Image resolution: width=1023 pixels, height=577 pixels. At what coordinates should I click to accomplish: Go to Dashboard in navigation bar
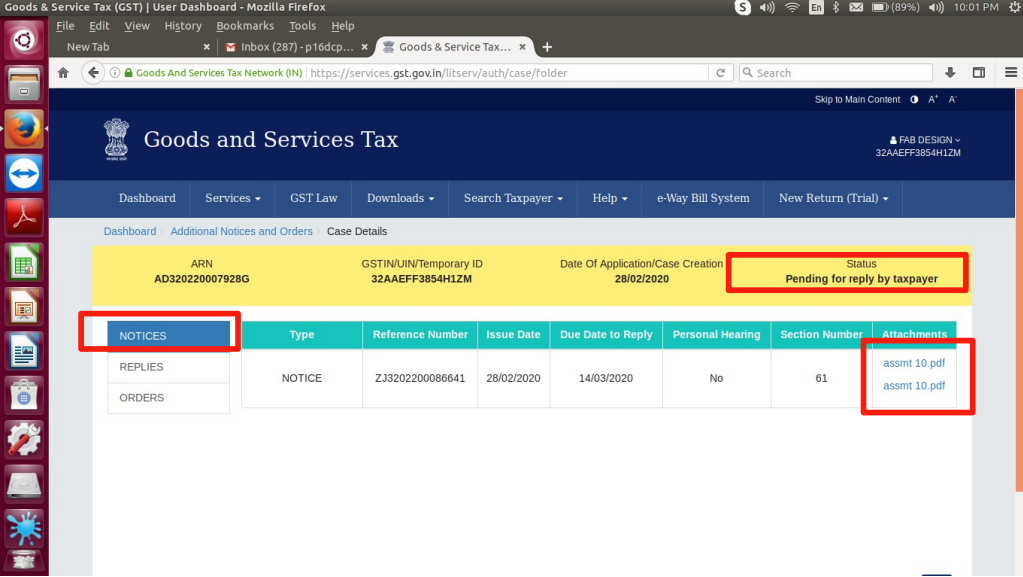click(x=147, y=198)
